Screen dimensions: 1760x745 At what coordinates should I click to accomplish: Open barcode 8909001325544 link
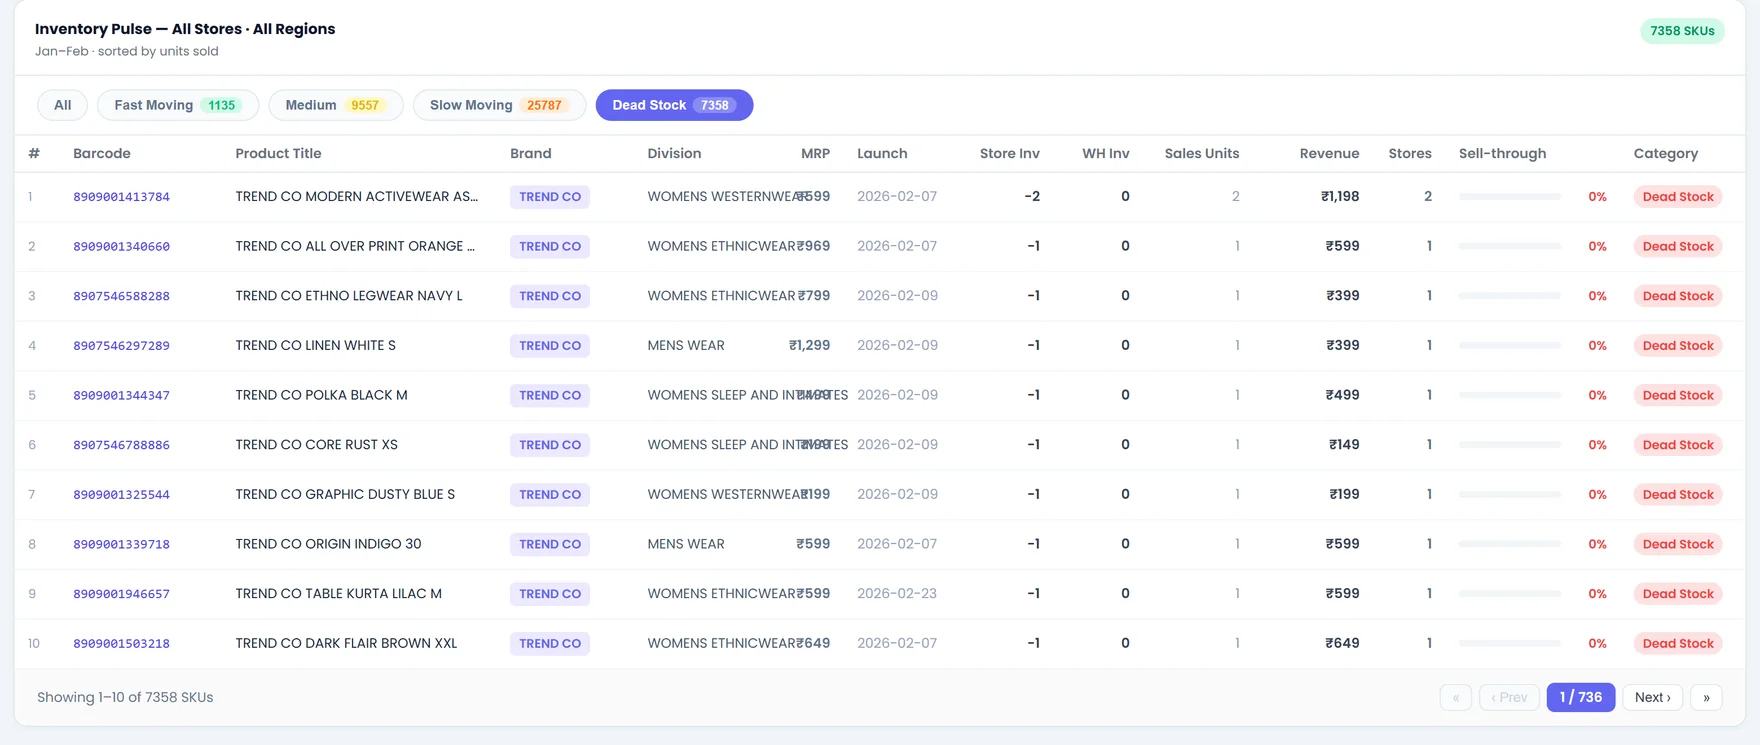pos(121,495)
